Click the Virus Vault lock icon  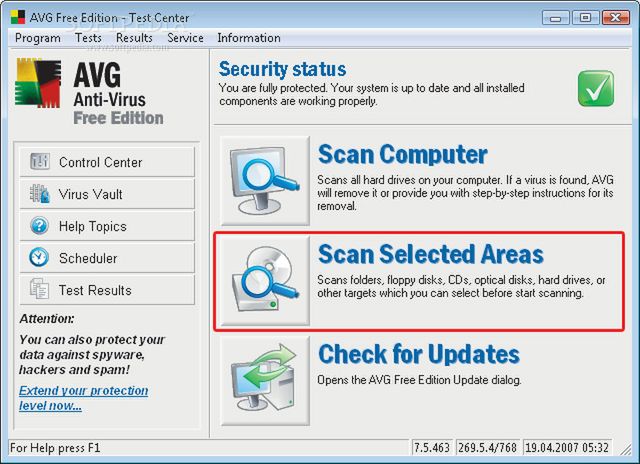(x=40, y=193)
